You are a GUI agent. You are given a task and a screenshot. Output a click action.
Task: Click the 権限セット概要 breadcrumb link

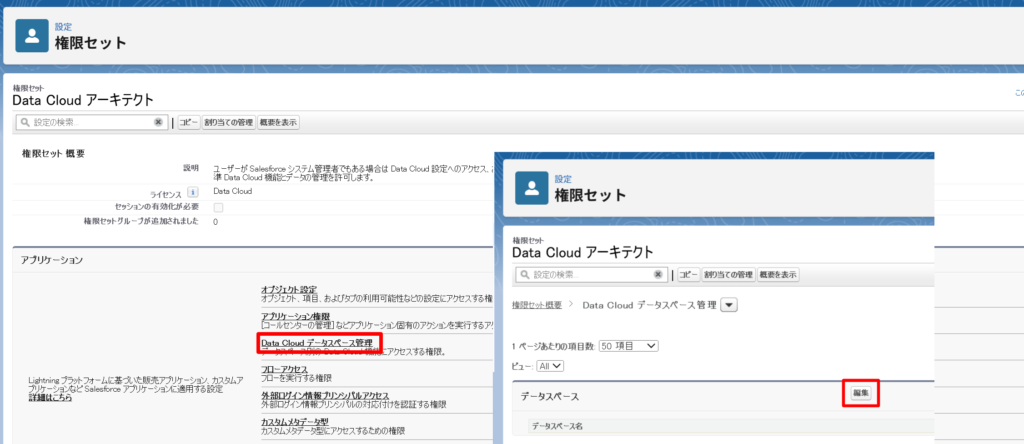coord(537,305)
